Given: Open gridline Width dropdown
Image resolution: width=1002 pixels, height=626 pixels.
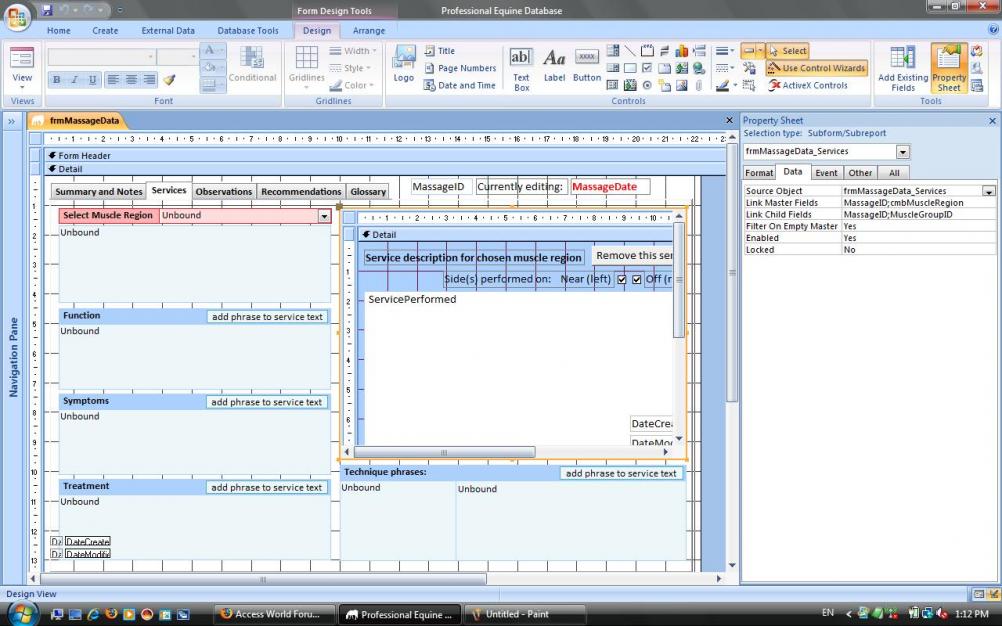Looking at the screenshot, I should [x=353, y=50].
